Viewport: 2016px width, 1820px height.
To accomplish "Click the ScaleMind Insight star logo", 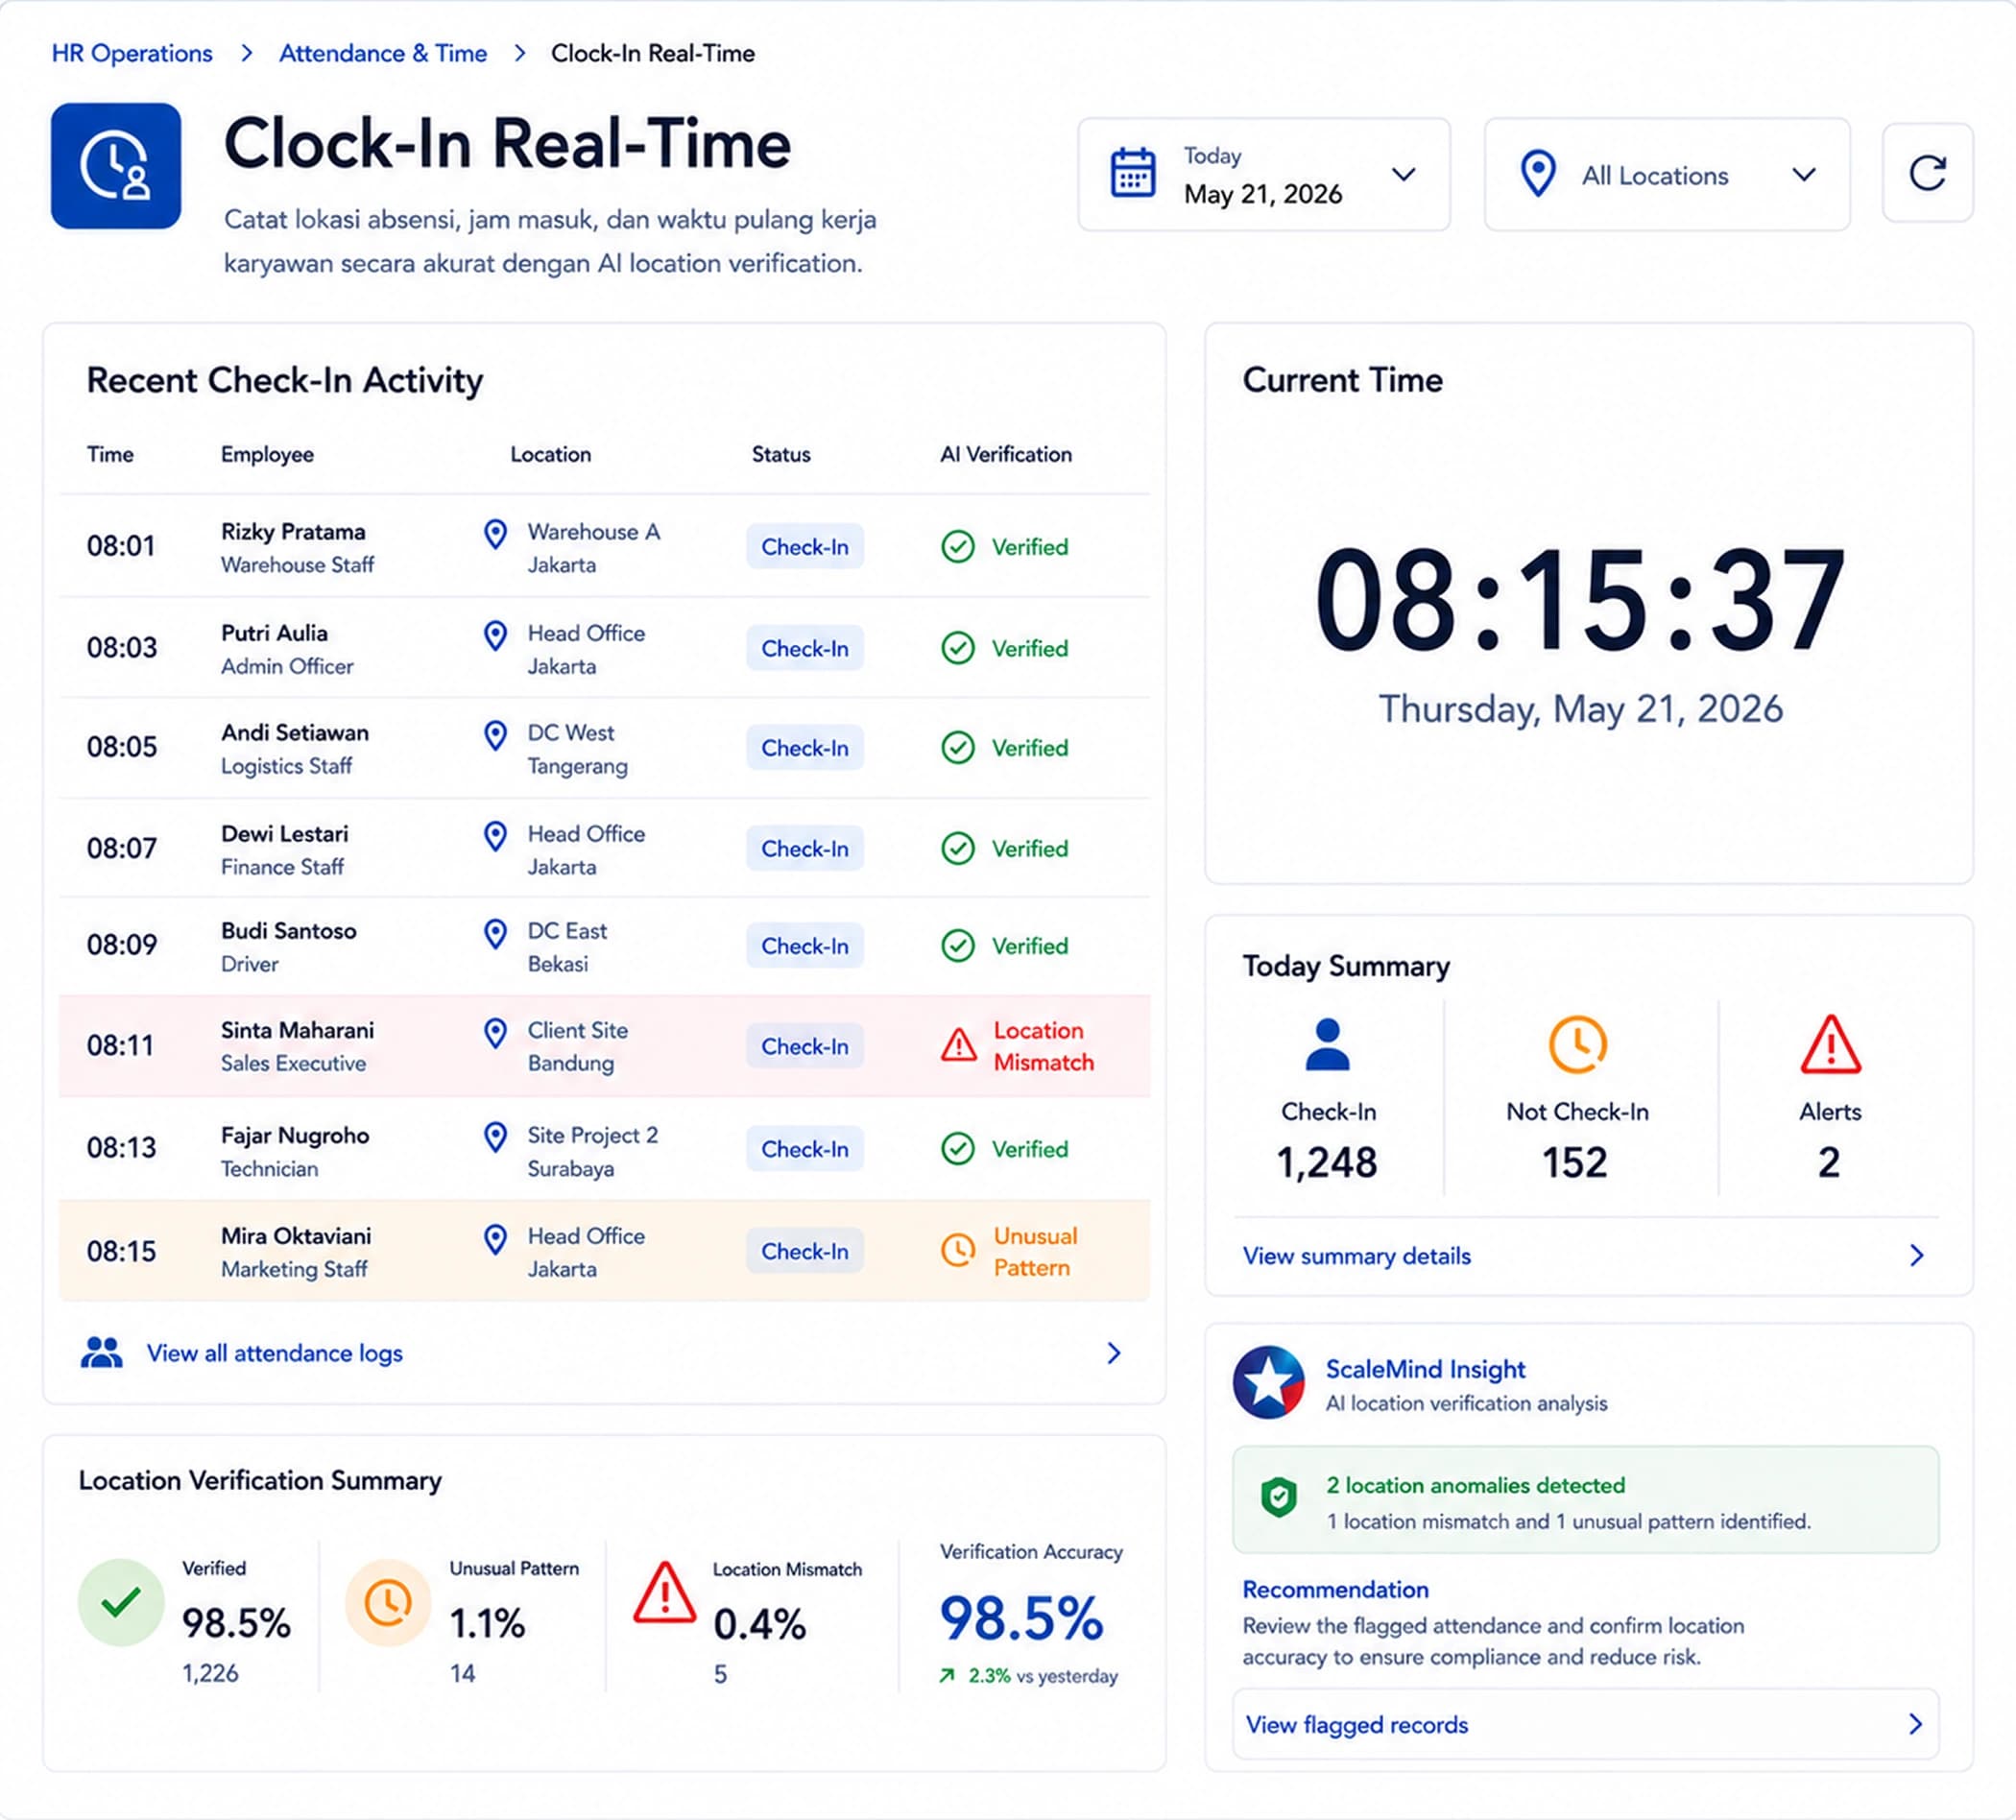I will 1268,1382.
